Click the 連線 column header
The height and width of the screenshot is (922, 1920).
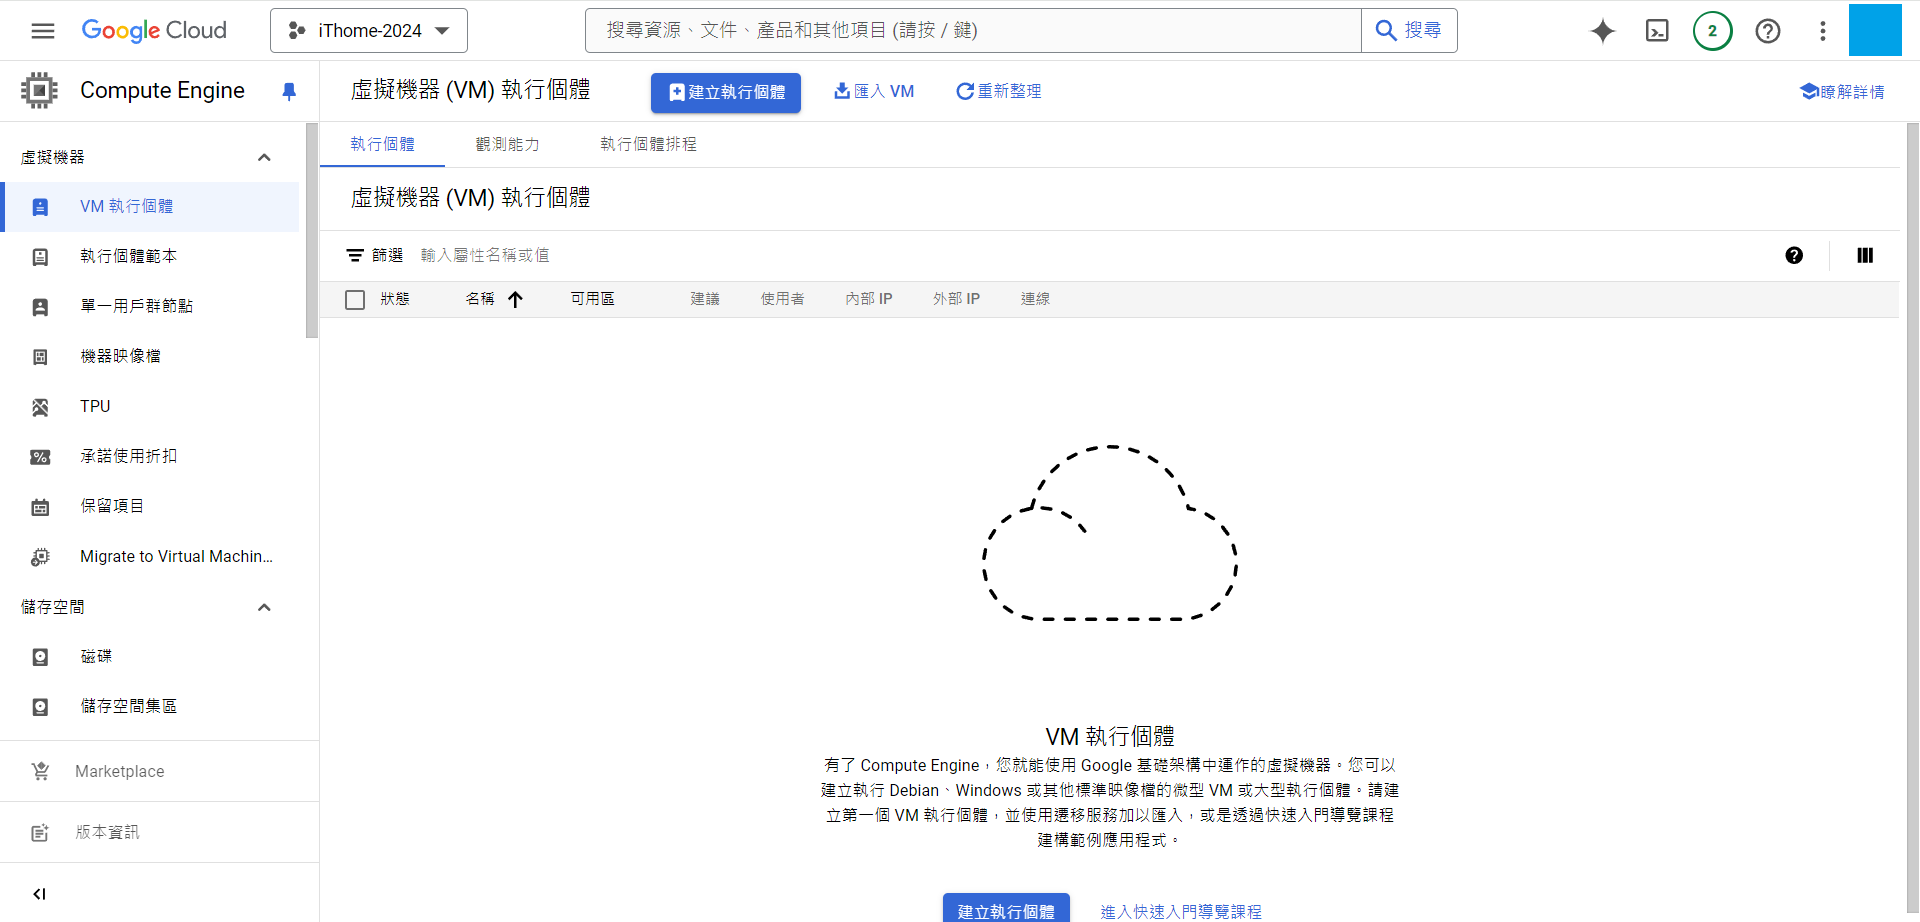point(1035,299)
